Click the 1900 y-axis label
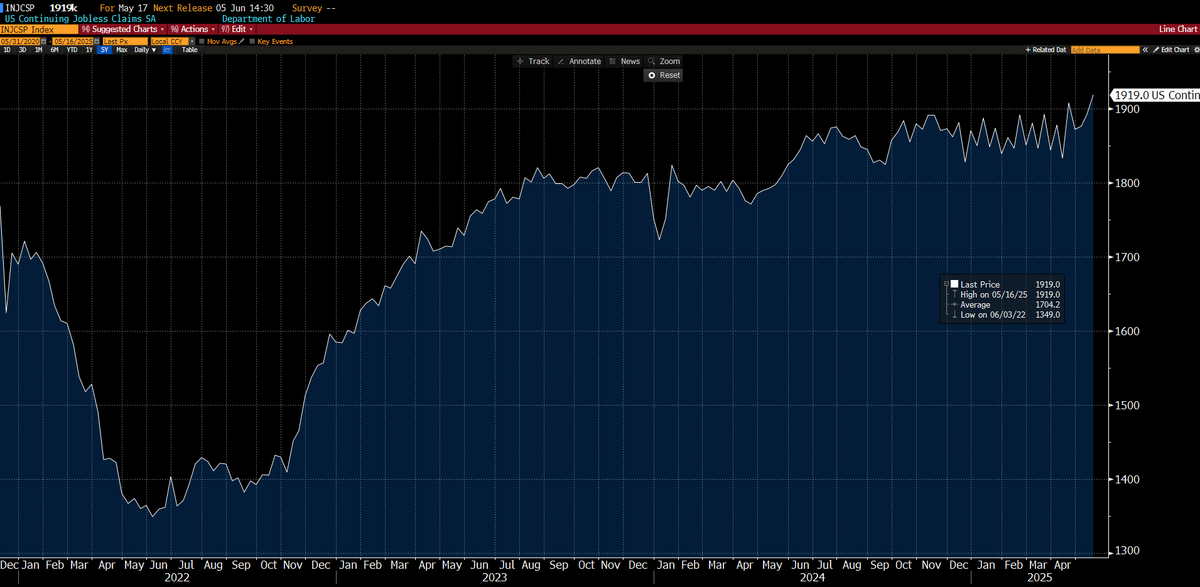 click(x=1127, y=109)
